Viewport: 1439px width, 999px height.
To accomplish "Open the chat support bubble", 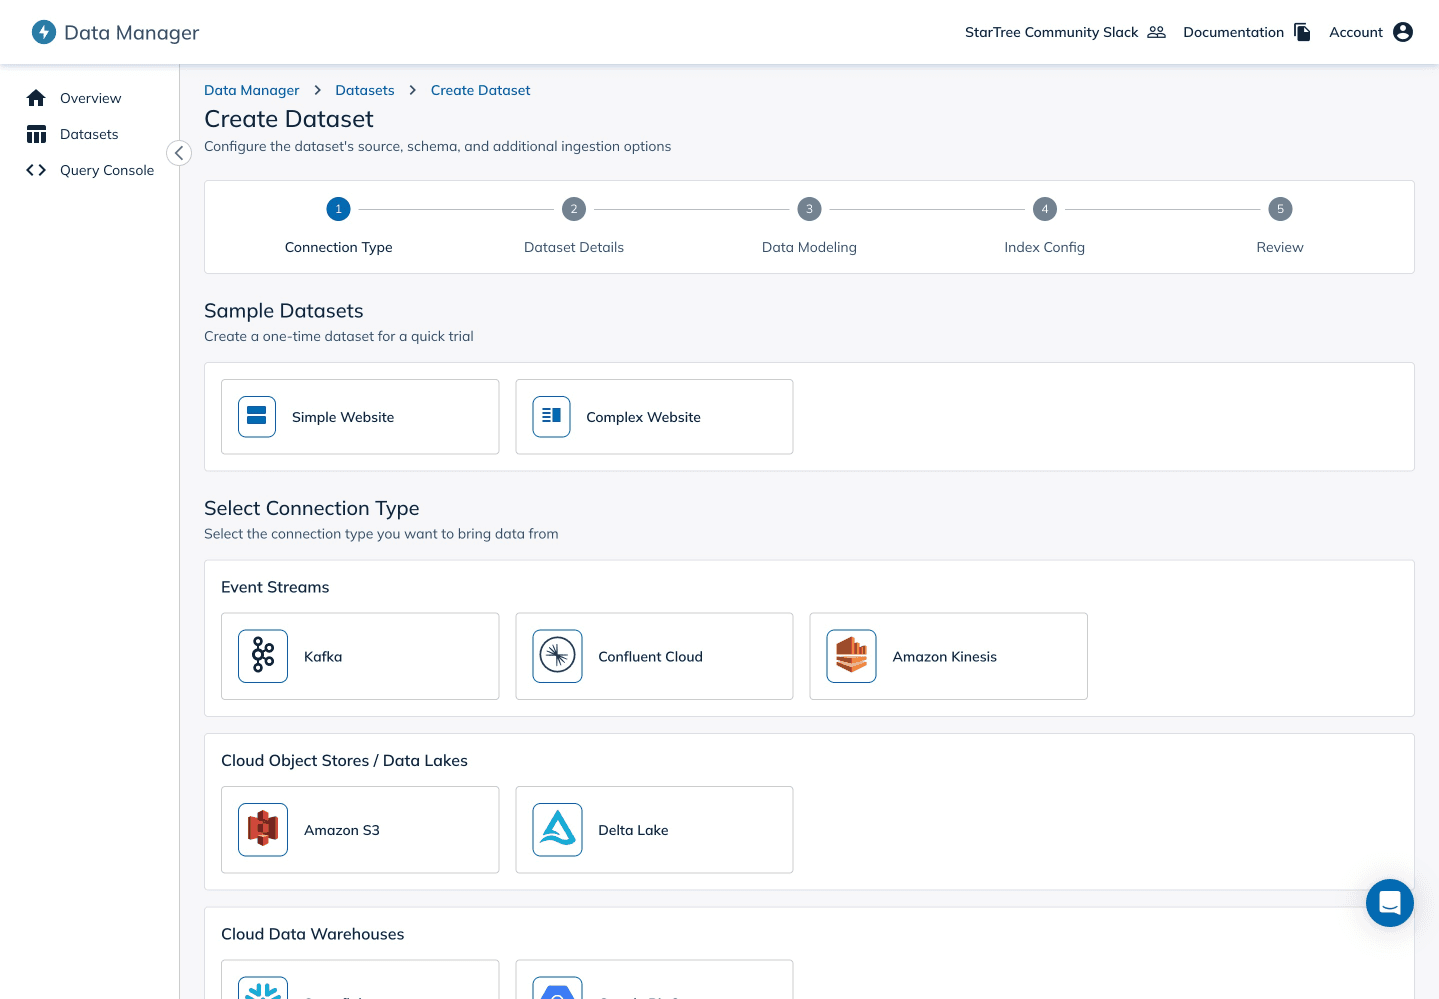I will point(1389,902).
